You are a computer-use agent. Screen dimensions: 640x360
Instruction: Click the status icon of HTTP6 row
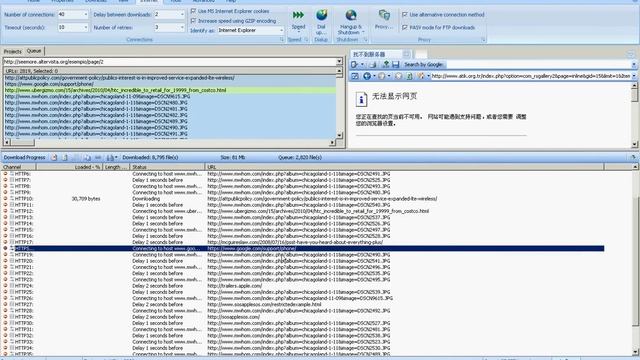pyautogui.click(x=5, y=174)
